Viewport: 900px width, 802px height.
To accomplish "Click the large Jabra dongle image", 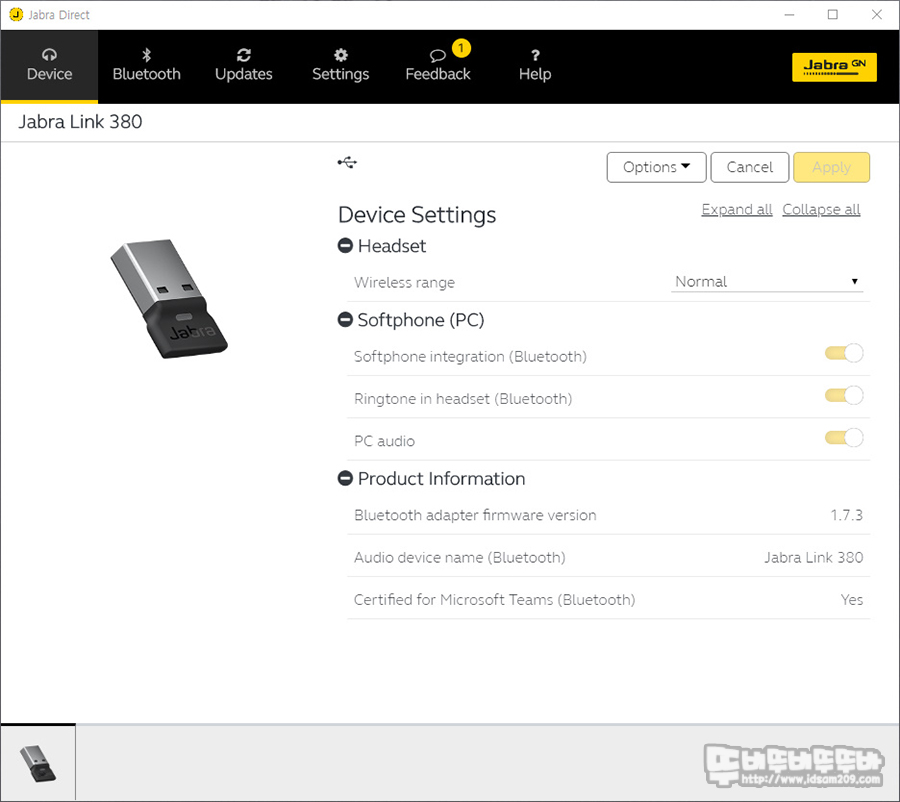I will (169, 299).
